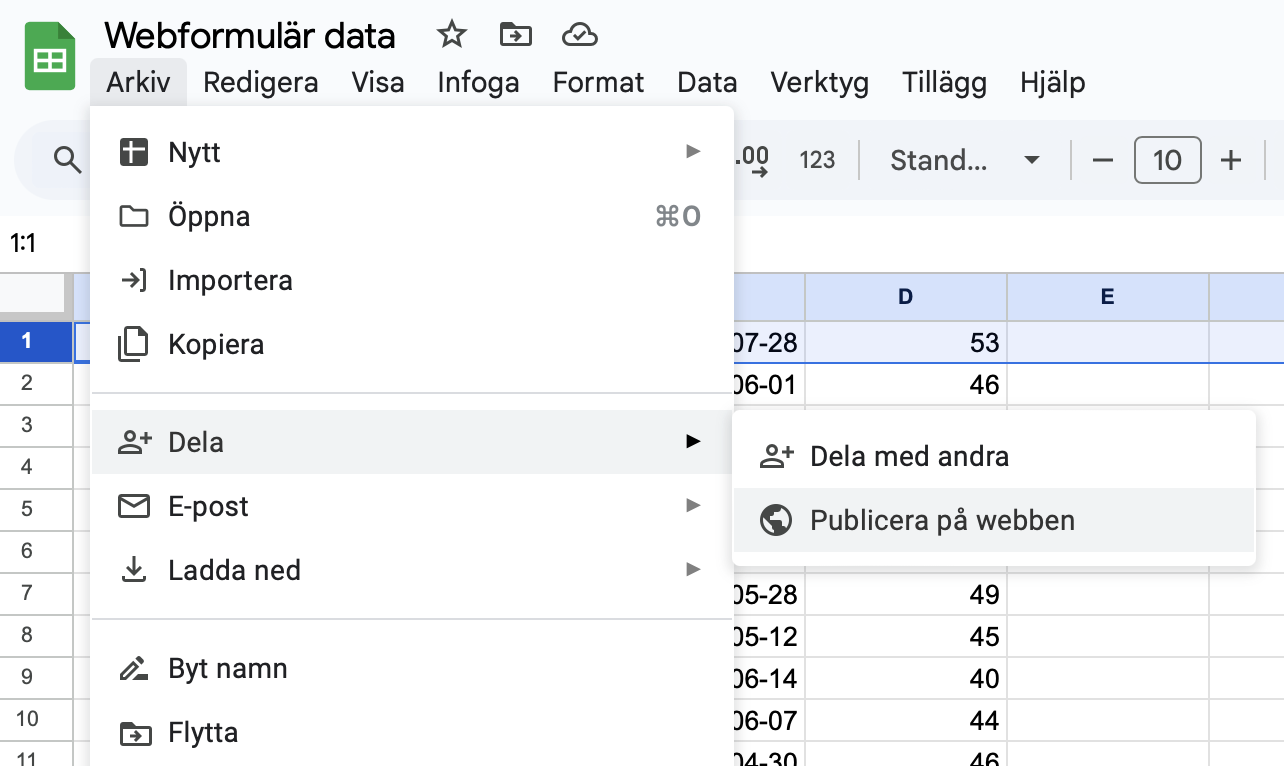Click the font size field showing 10

coord(1167,160)
